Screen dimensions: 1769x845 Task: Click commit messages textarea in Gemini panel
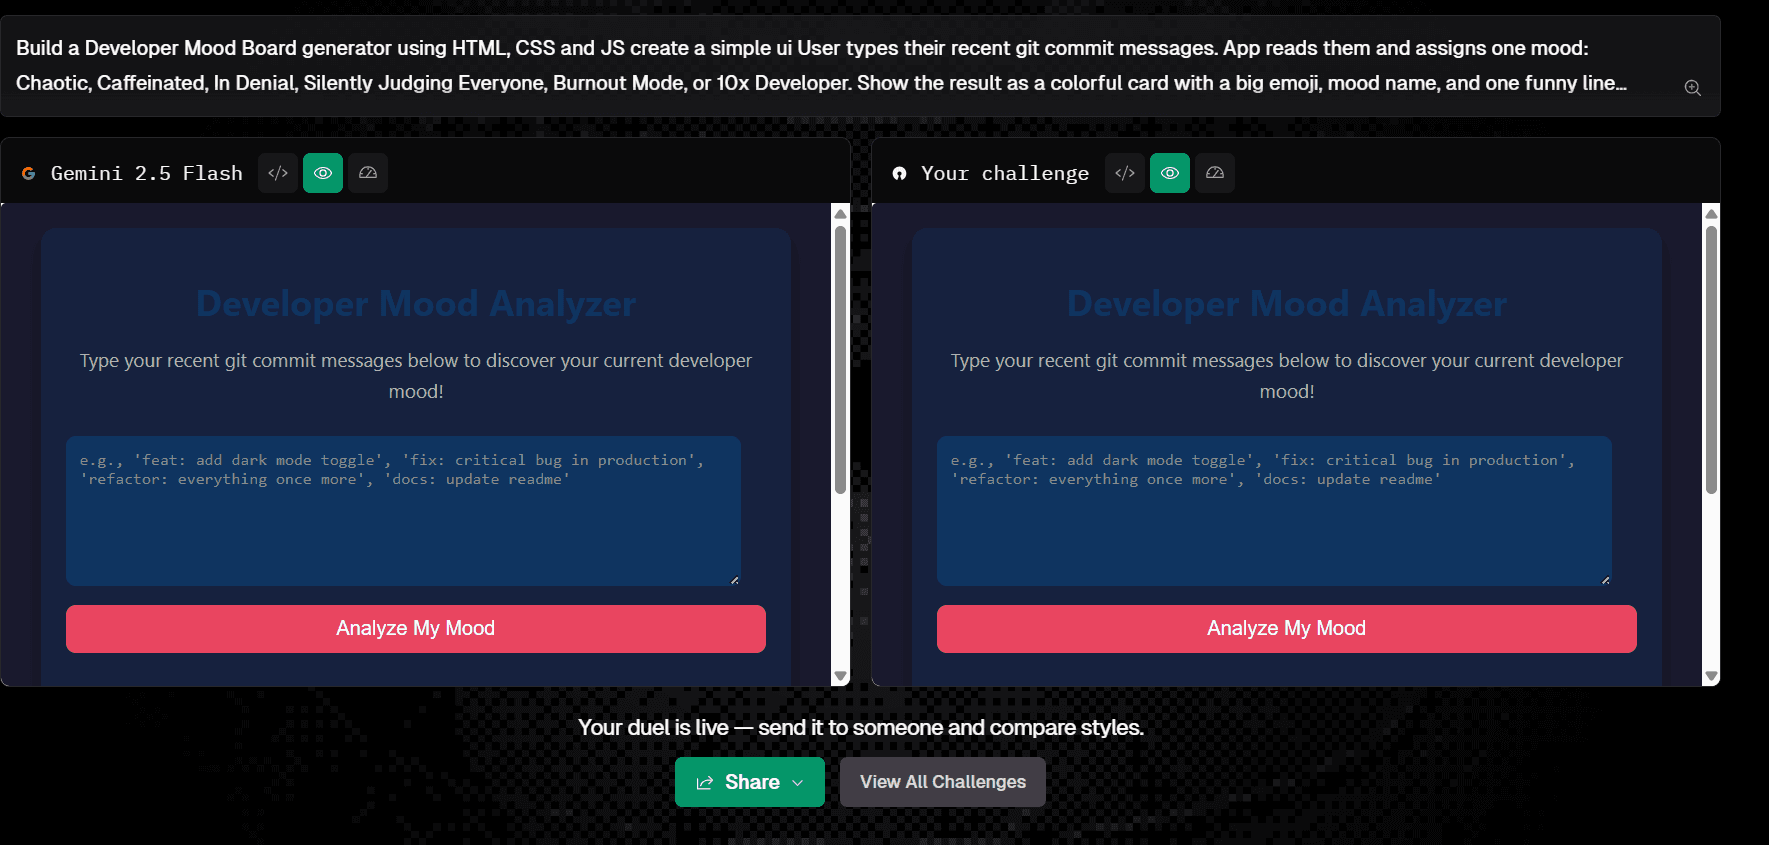[x=403, y=511]
